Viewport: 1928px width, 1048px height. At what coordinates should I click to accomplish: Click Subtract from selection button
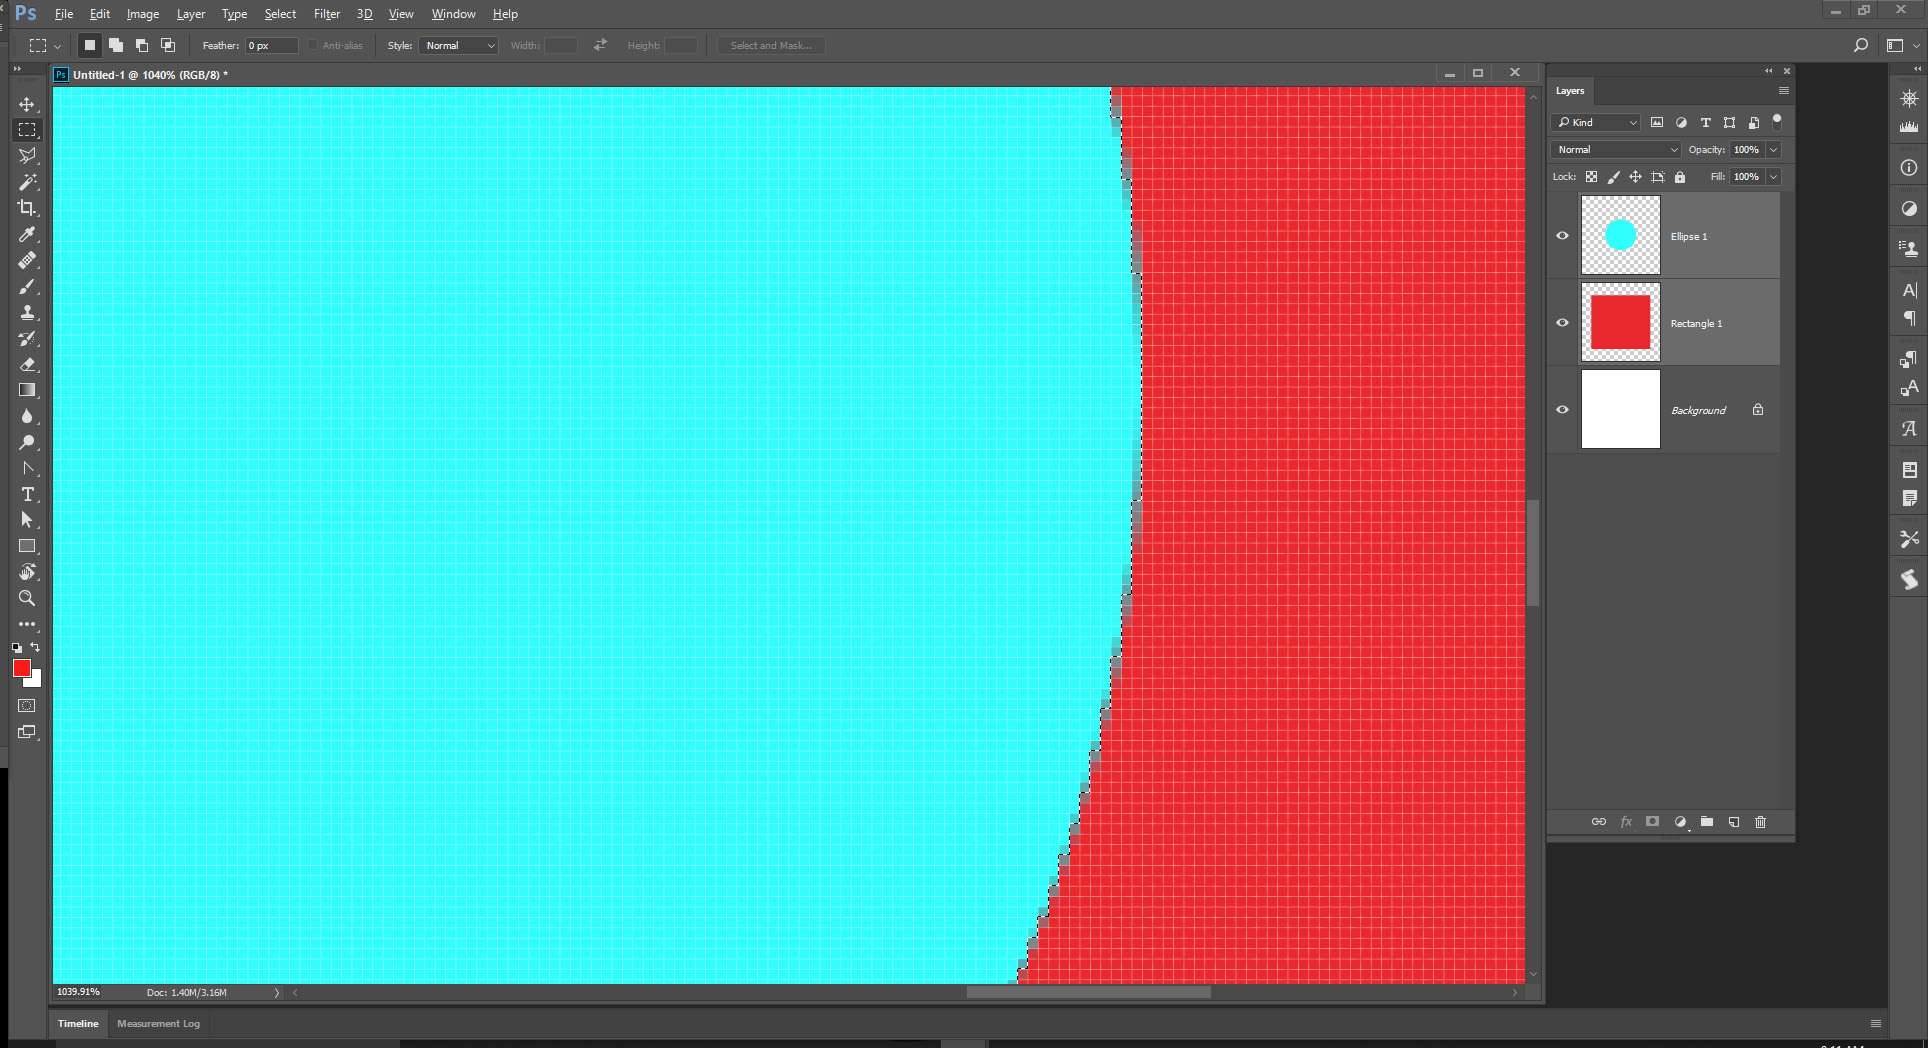pyautogui.click(x=142, y=45)
